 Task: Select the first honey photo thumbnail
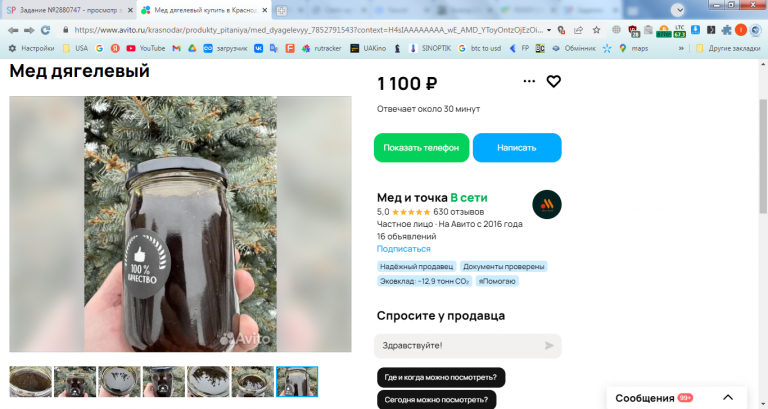coord(30,381)
